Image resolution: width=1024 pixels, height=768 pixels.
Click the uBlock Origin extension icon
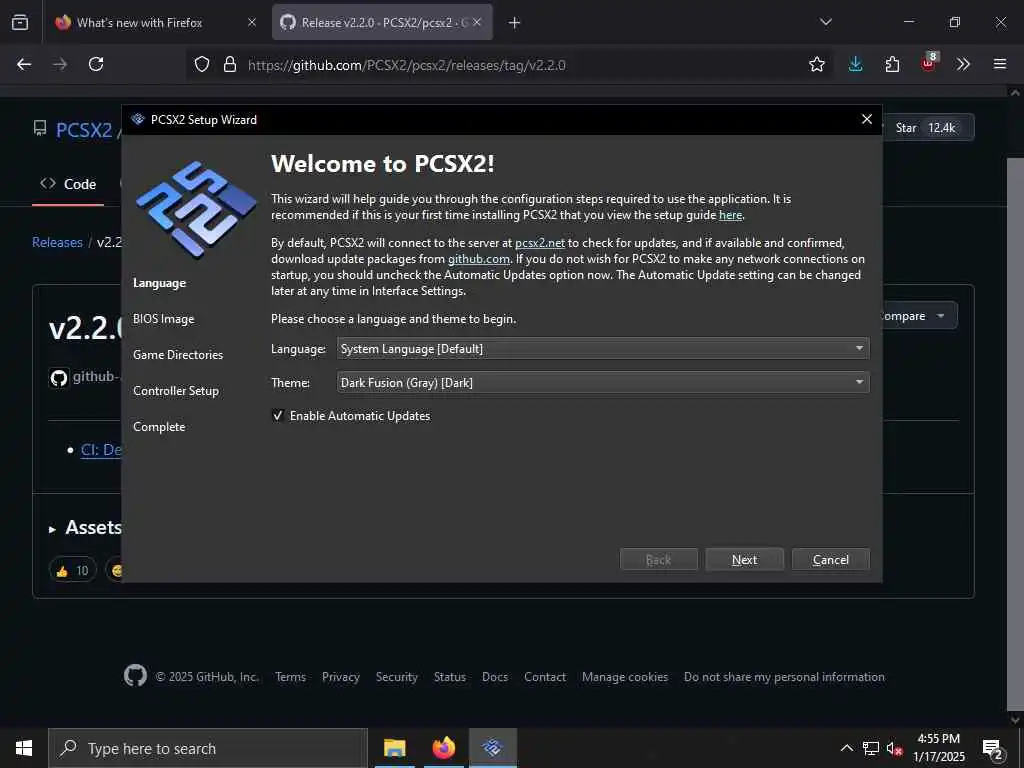pos(929,63)
